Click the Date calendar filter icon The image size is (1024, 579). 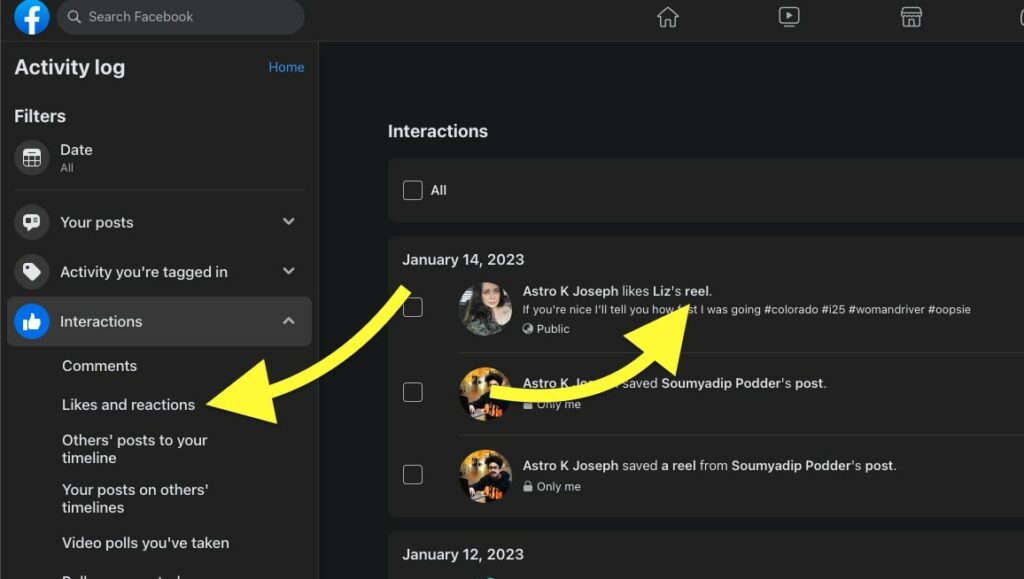[x=32, y=158]
